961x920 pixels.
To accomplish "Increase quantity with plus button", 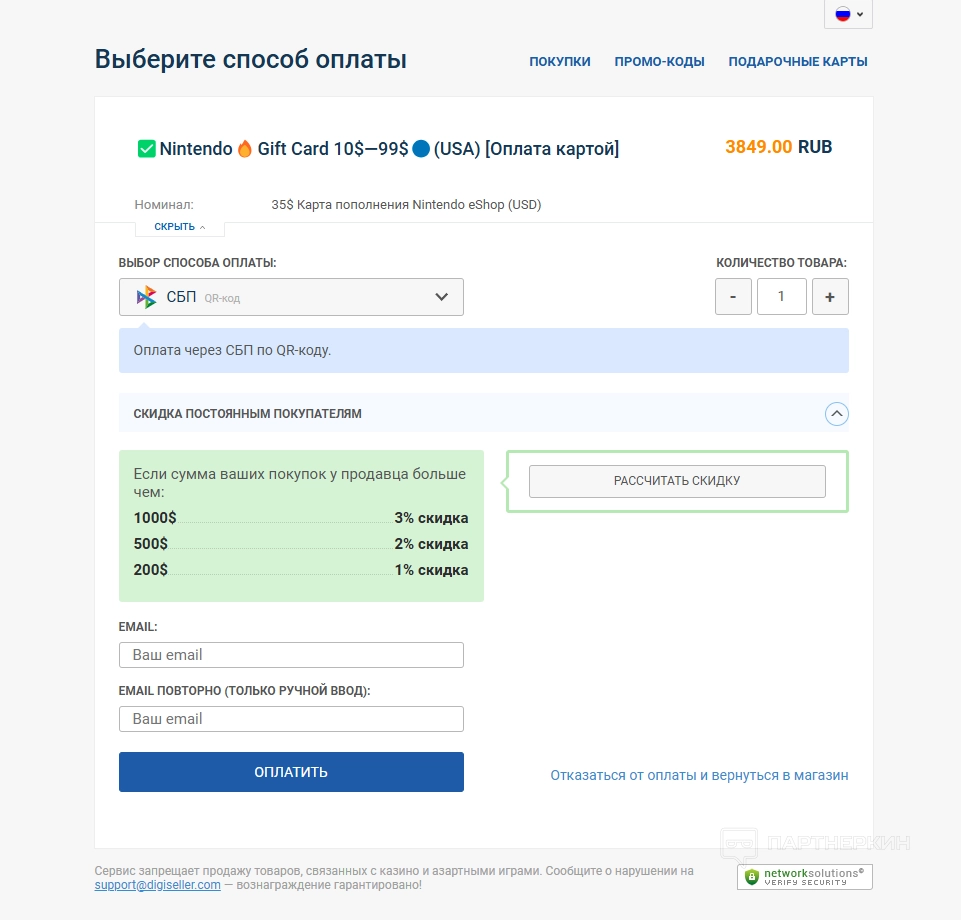I will tap(830, 297).
